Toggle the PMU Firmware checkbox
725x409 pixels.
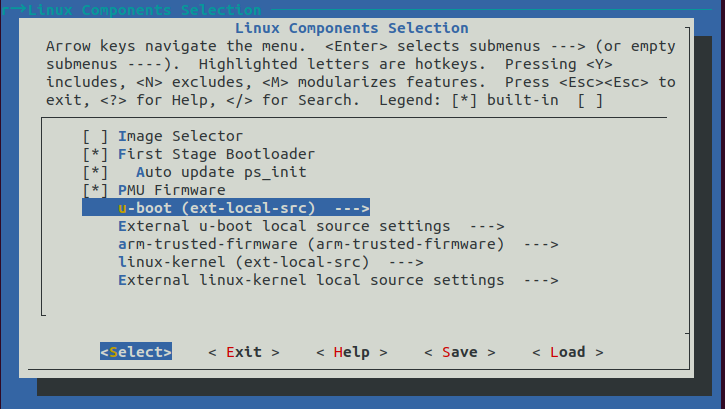[96, 190]
